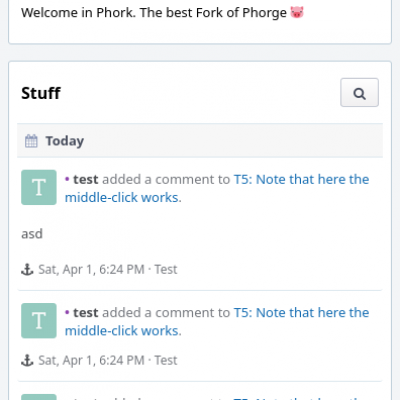Click the first green T avatar
This screenshot has width=400, height=400.
(x=39, y=187)
